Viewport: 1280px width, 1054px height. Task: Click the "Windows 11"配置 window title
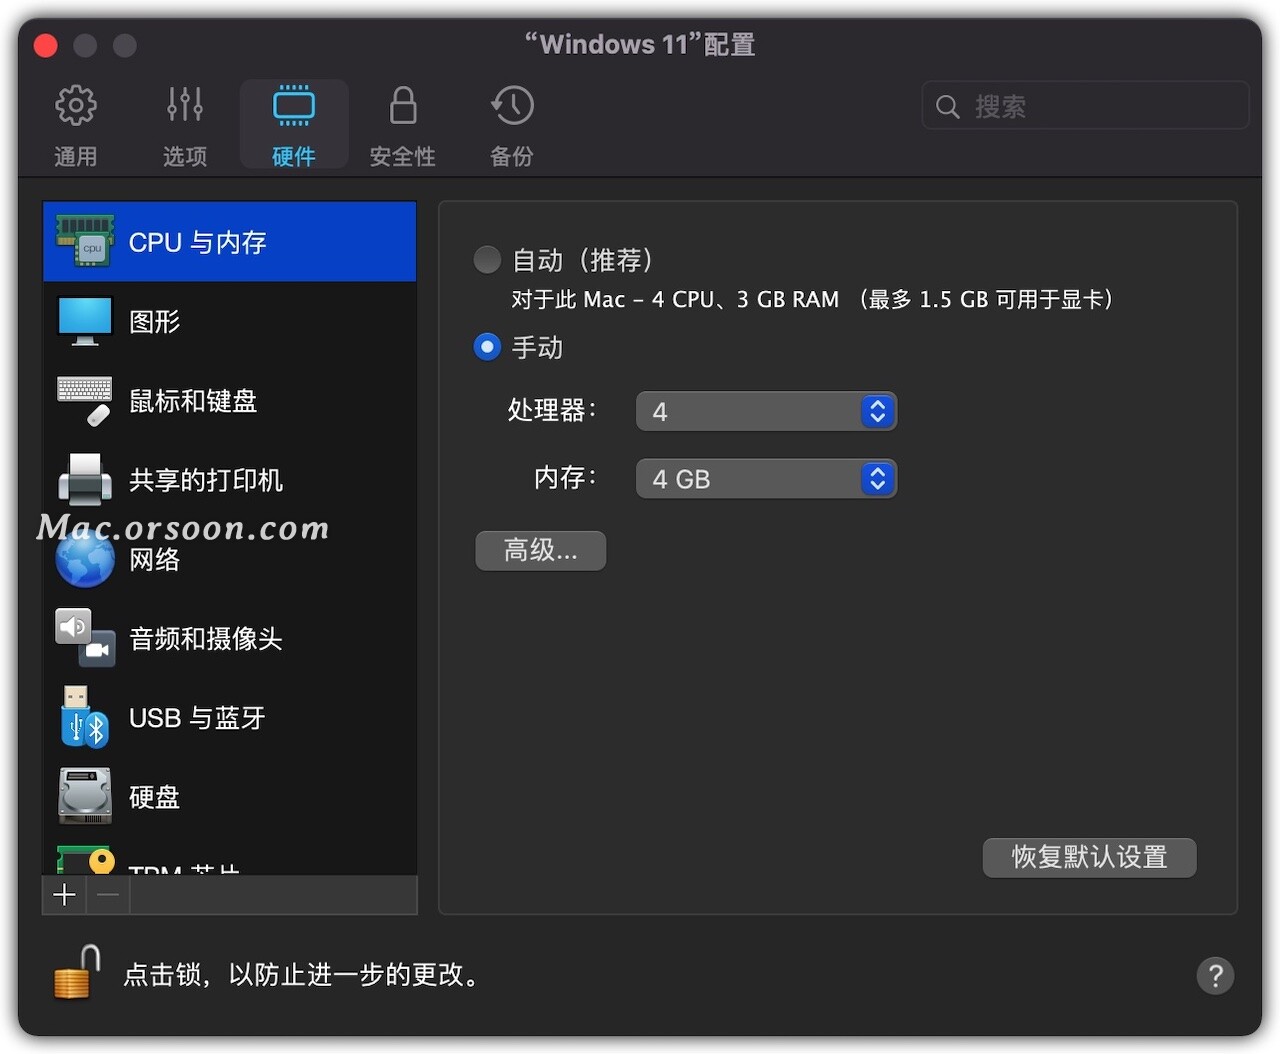640,45
